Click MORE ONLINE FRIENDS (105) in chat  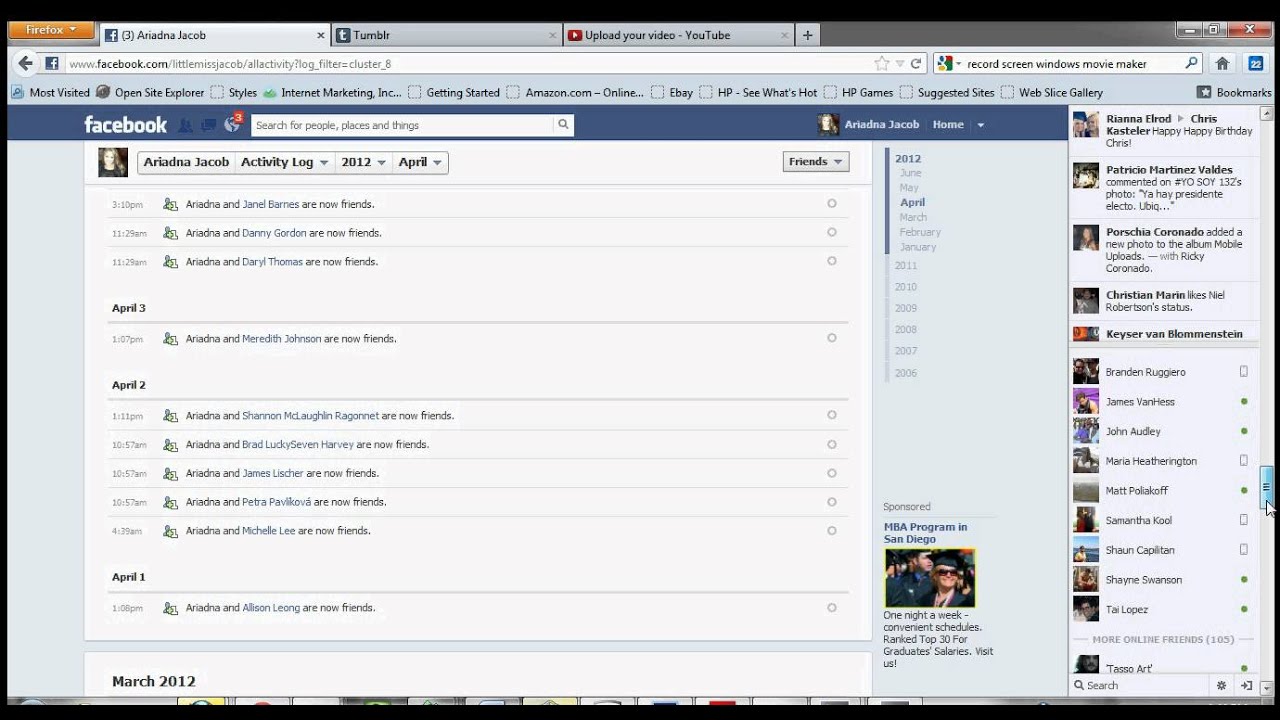click(1163, 640)
